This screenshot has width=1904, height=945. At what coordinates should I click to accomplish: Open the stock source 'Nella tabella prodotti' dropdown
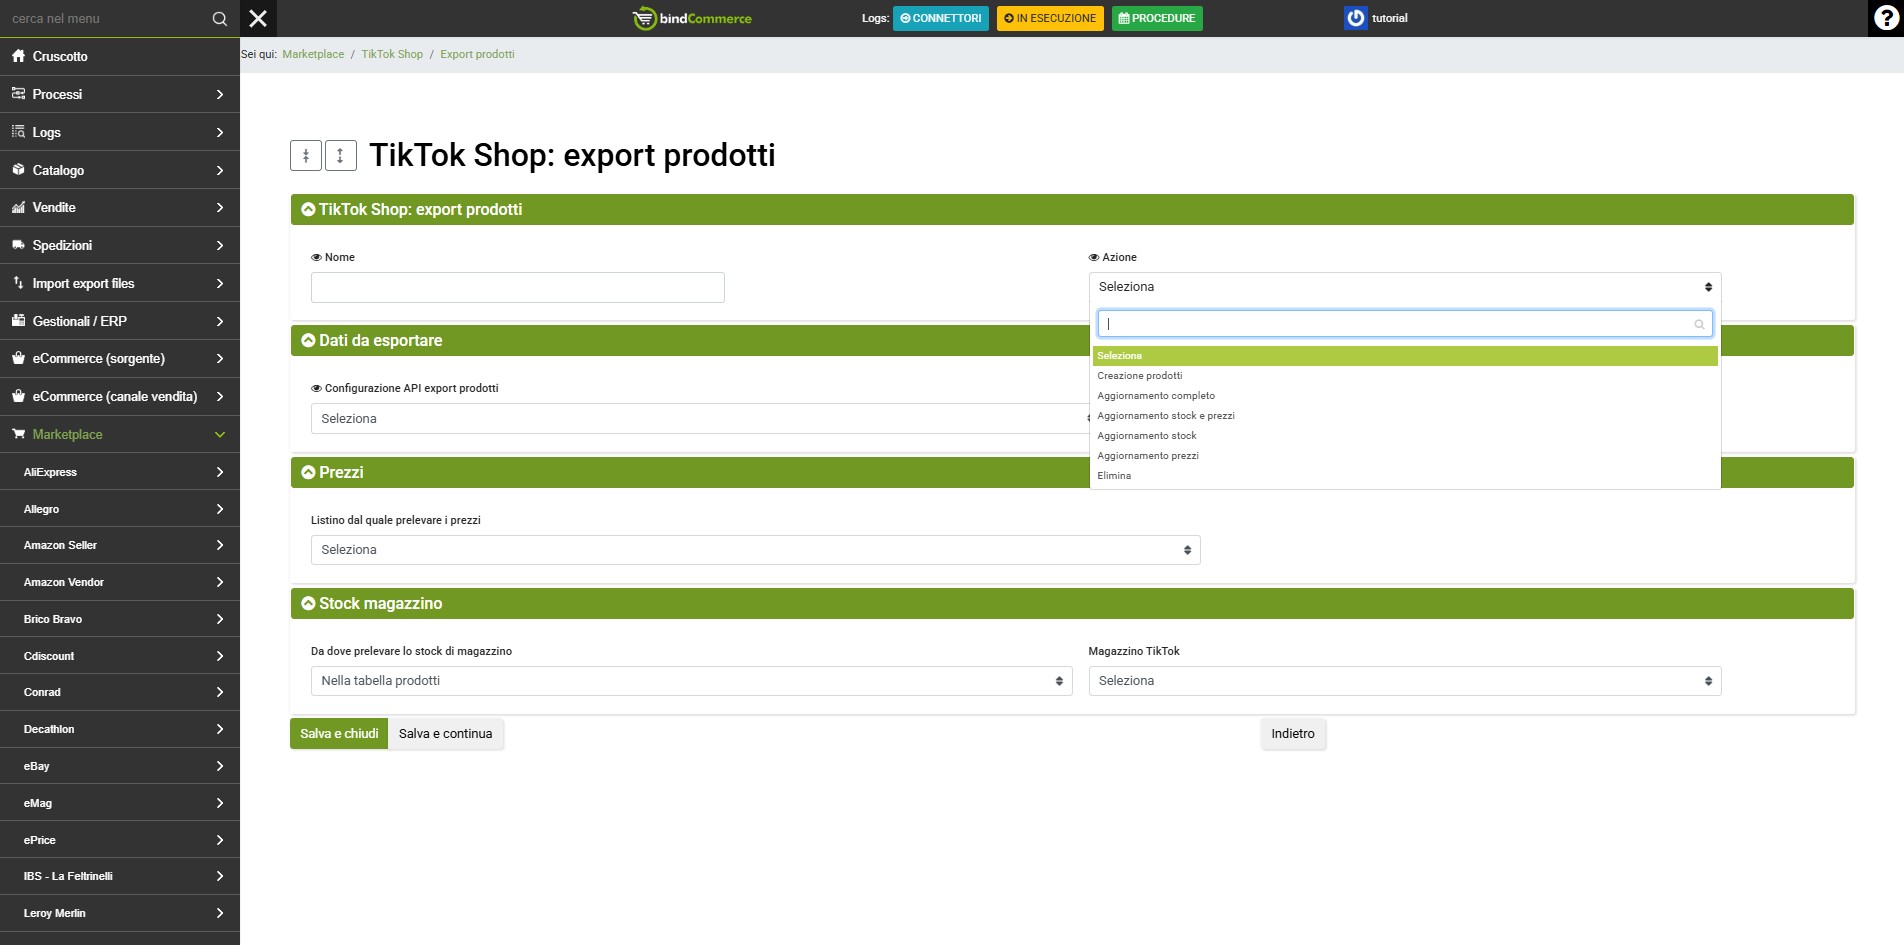pyautogui.click(x=691, y=681)
